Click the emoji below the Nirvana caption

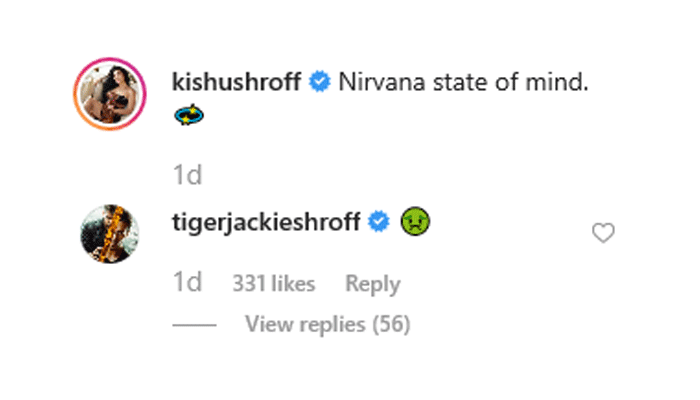(x=188, y=117)
